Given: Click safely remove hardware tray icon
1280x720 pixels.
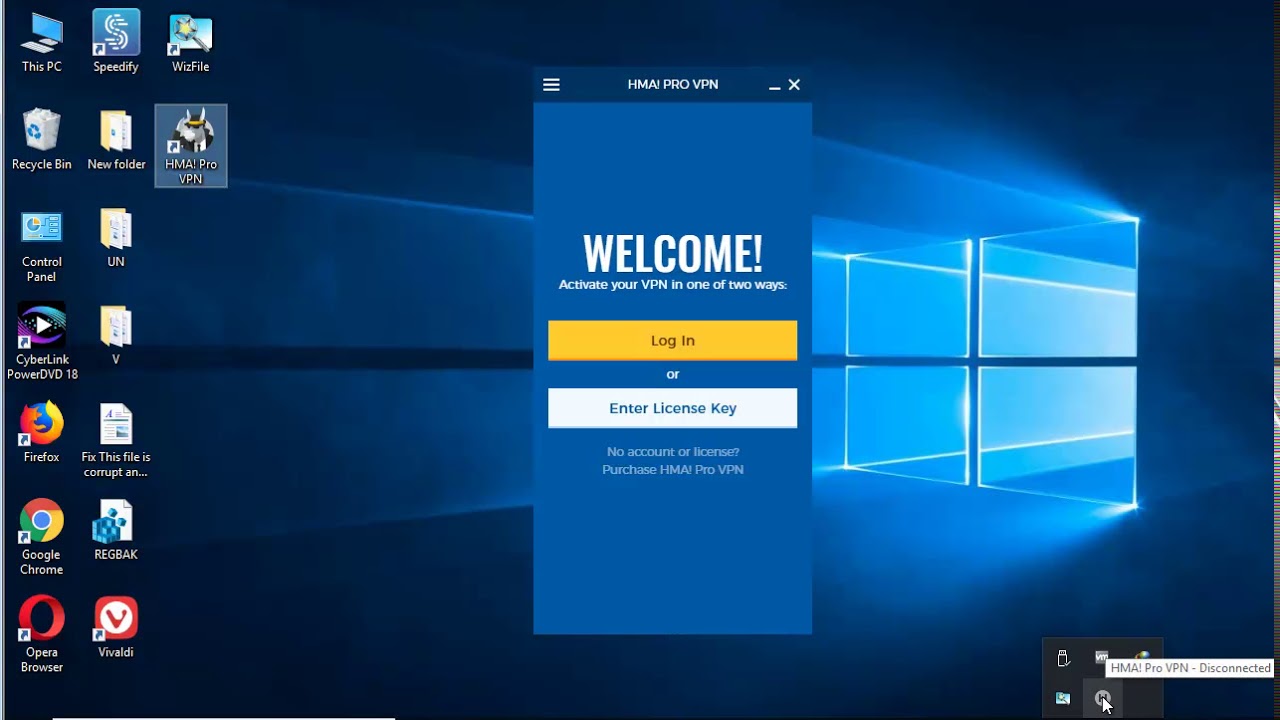Looking at the screenshot, I should pos(1063,658).
